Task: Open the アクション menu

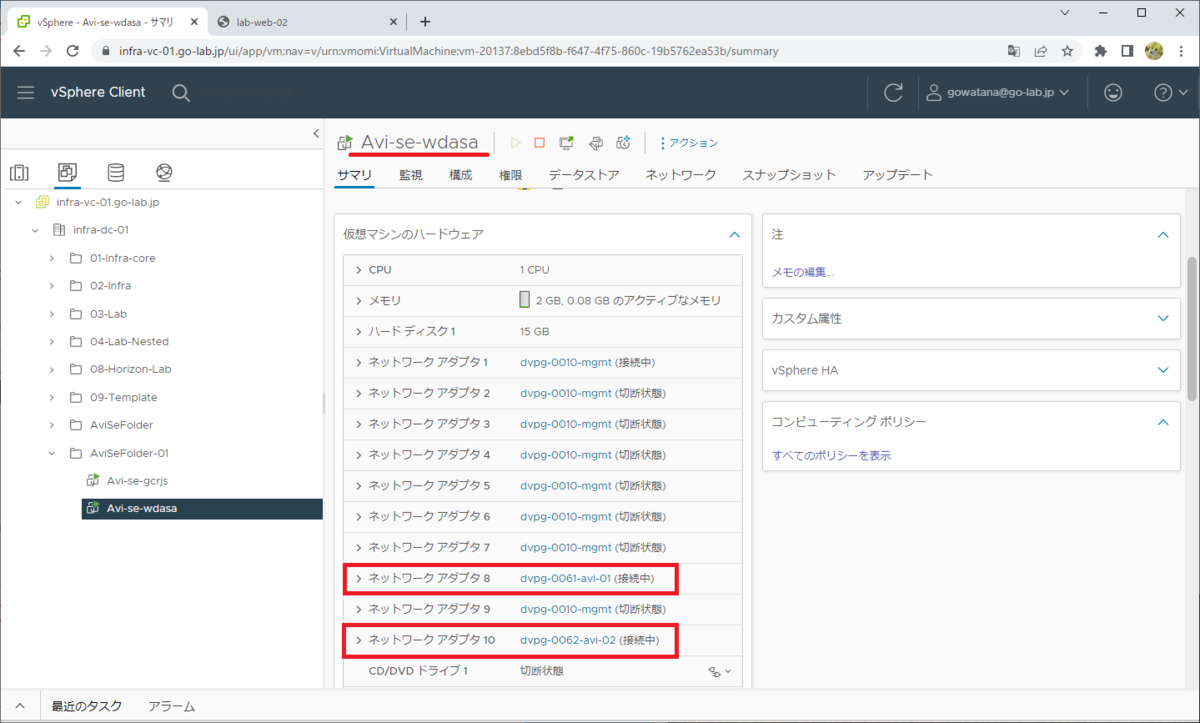Action: point(689,143)
